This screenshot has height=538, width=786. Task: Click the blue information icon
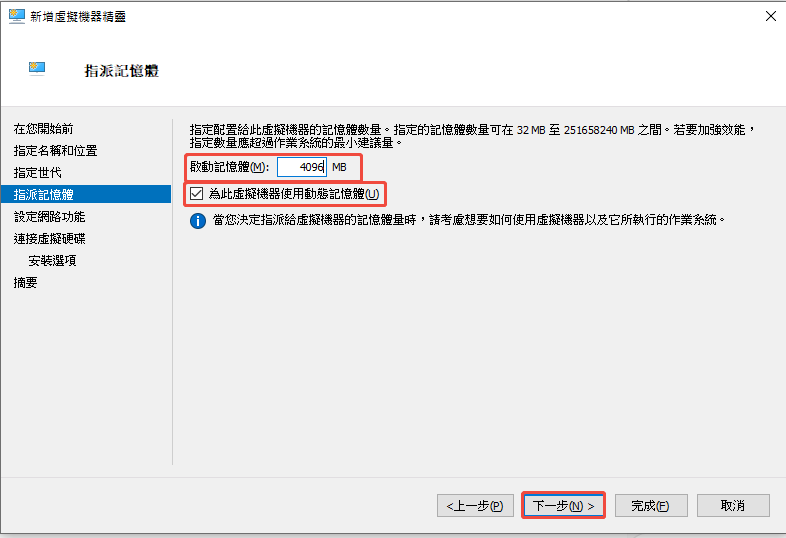click(x=198, y=221)
